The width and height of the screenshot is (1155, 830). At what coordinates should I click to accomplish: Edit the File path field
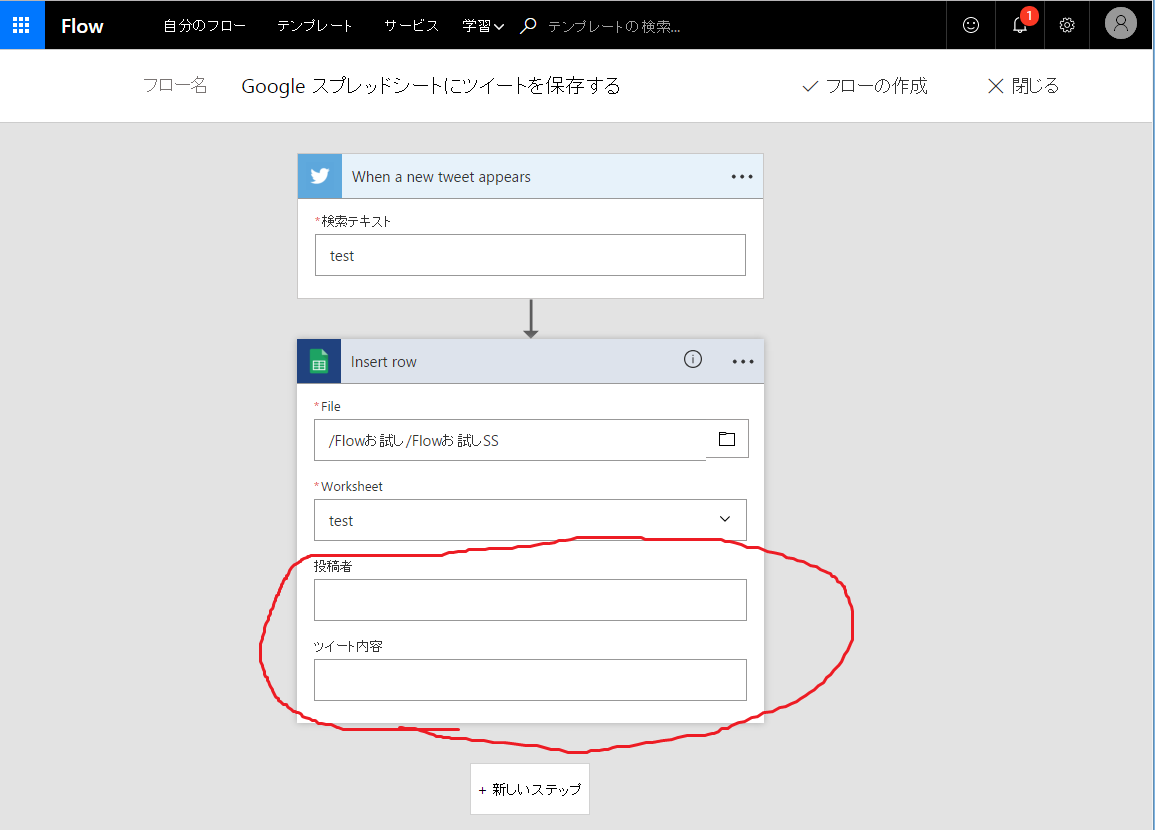[x=510, y=440]
